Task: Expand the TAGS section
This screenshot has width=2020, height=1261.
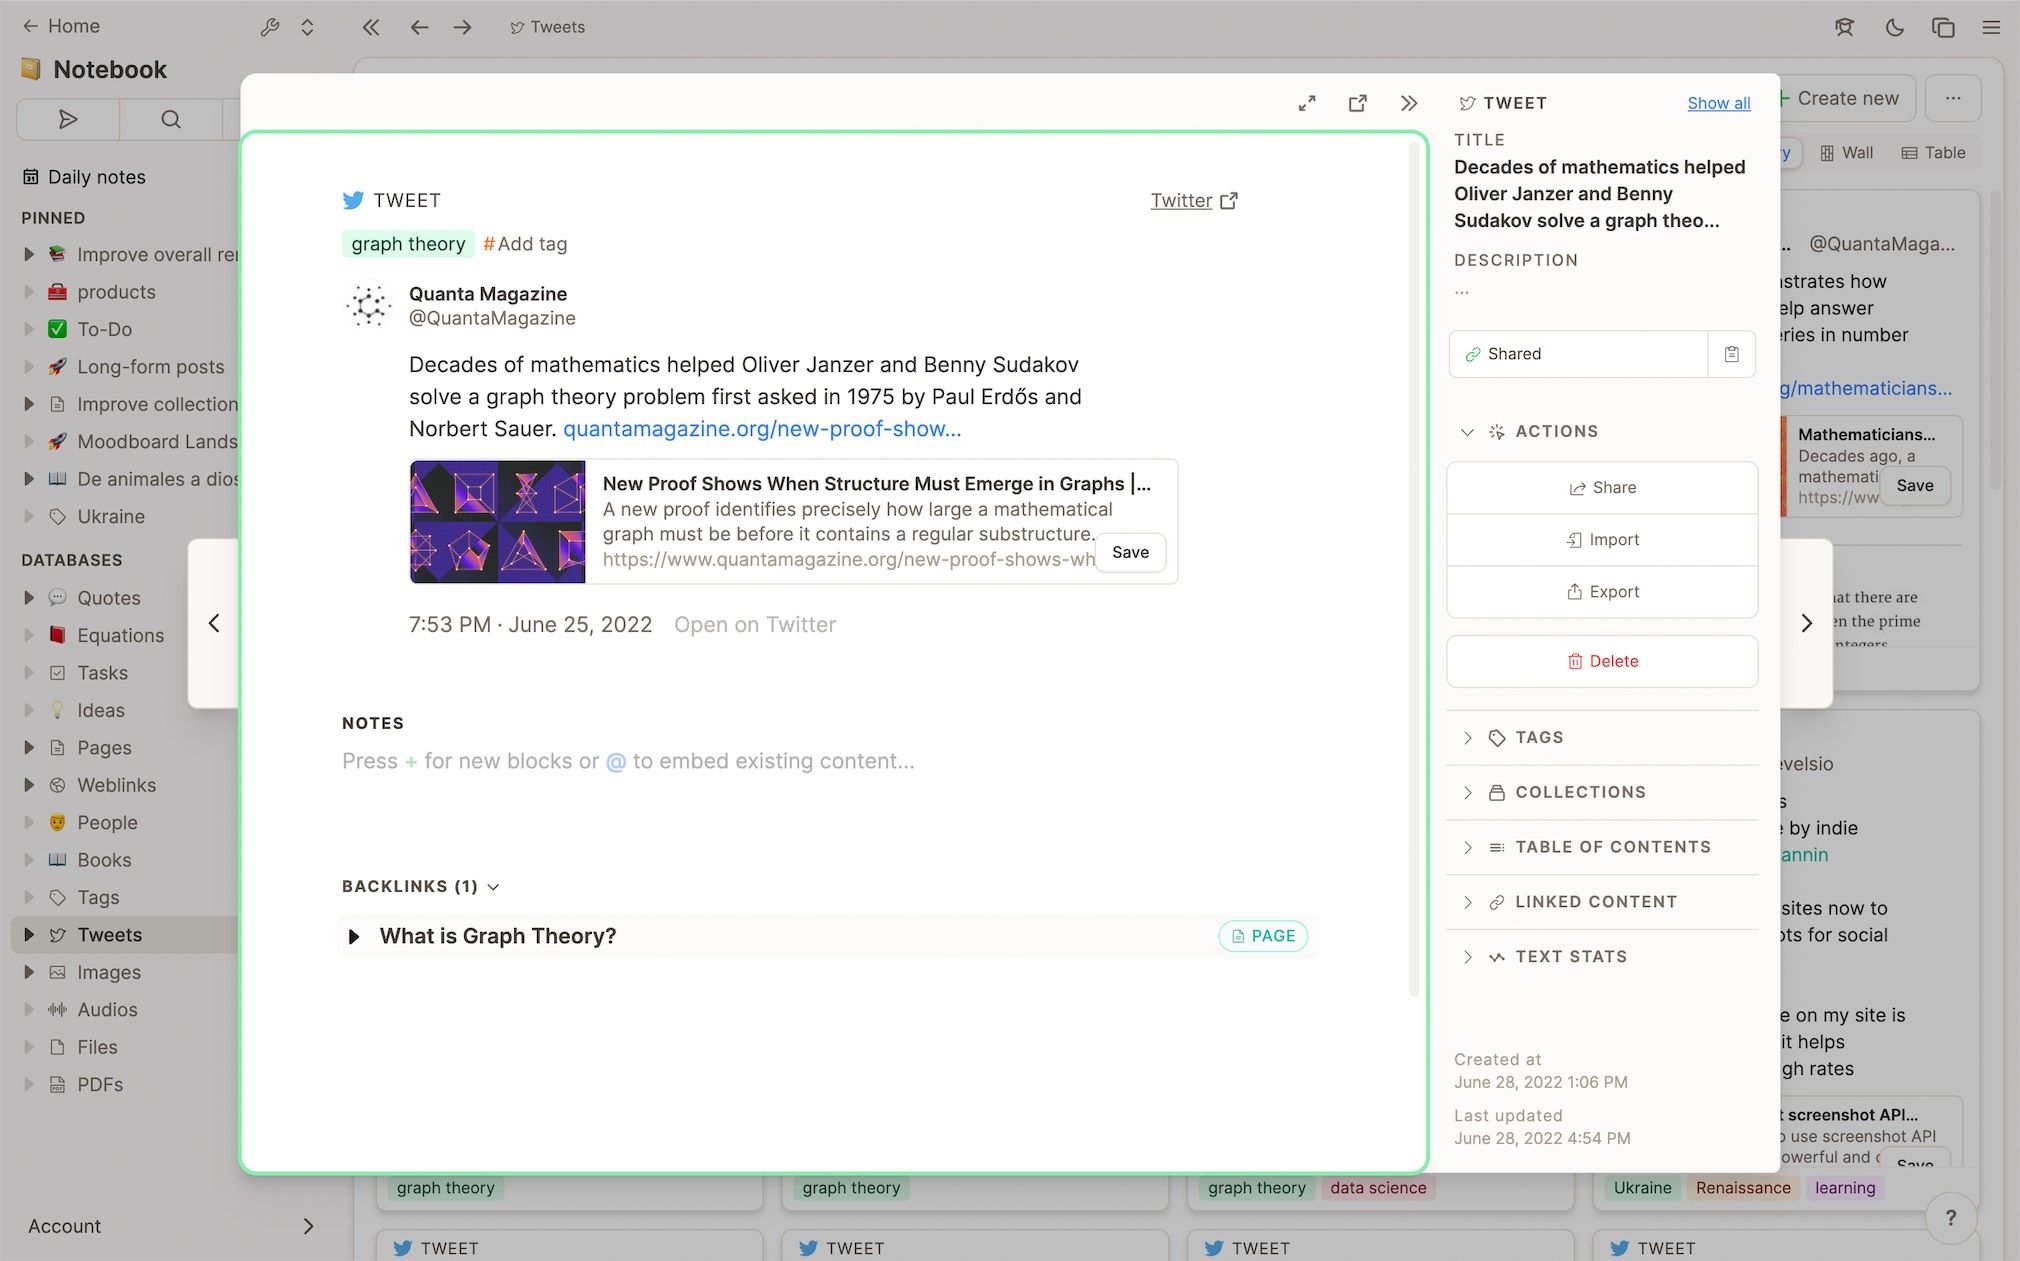Action: pyautogui.click(x=1467, y=737)
